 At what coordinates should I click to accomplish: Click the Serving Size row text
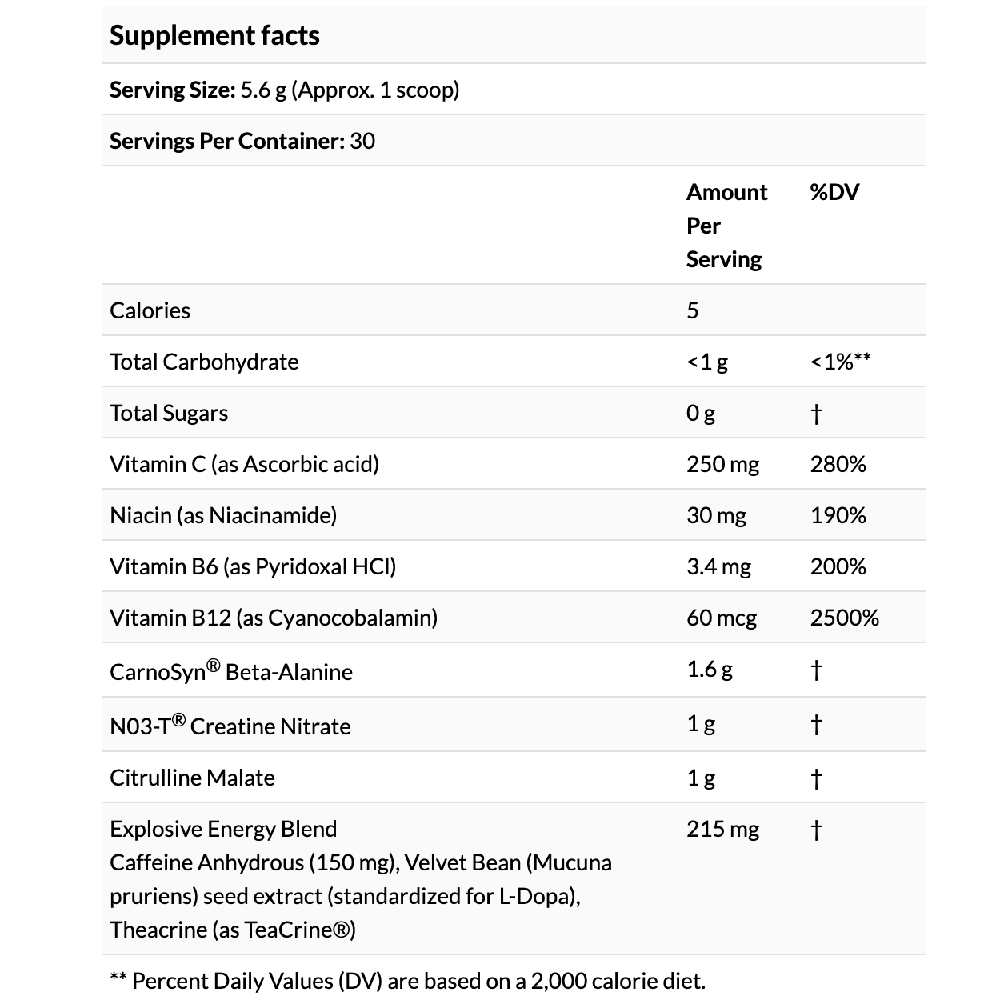tap(284, 90)
